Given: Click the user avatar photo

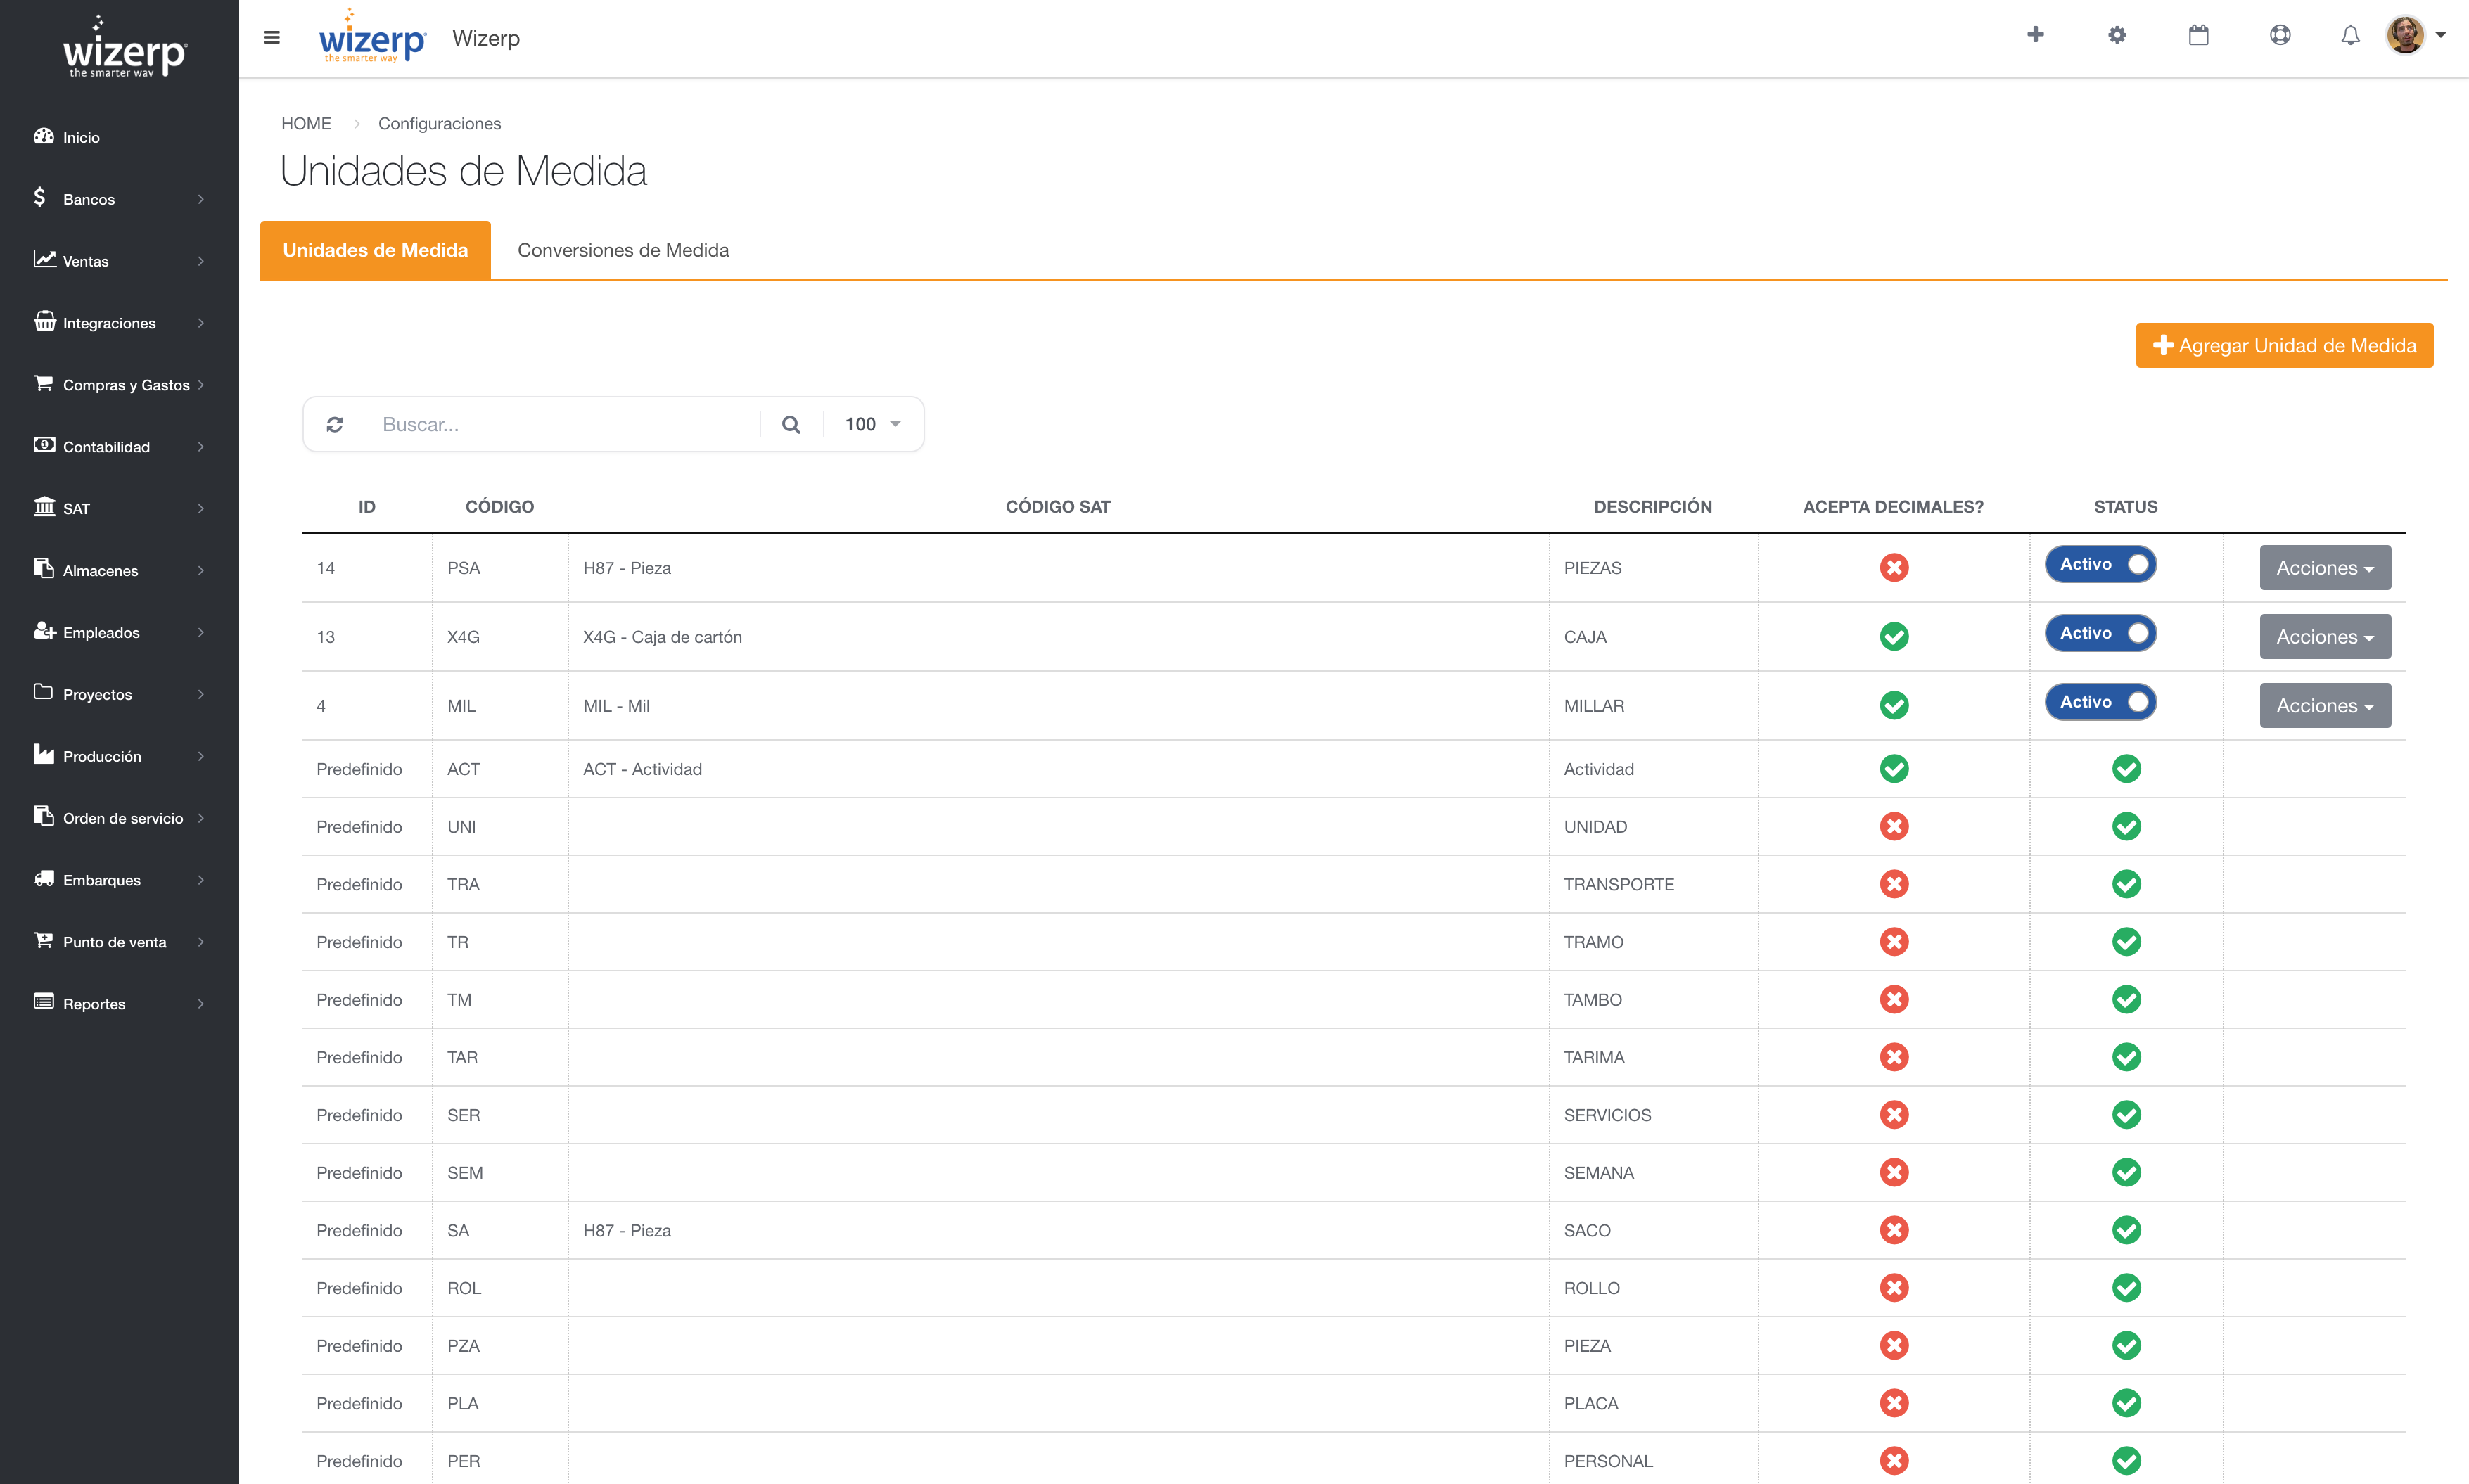Looking at the screenshot, I should [2405, 35].
